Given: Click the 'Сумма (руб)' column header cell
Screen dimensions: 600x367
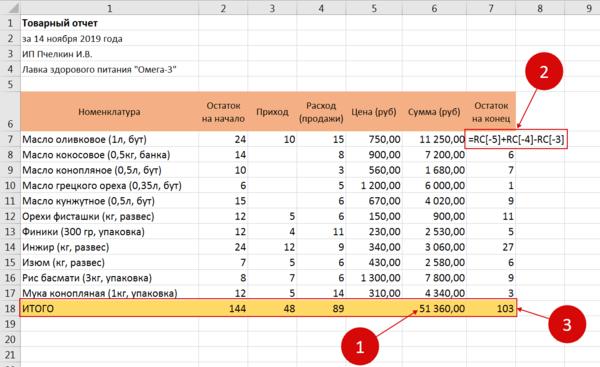Looking at the screenshot, I should [434, 112].
